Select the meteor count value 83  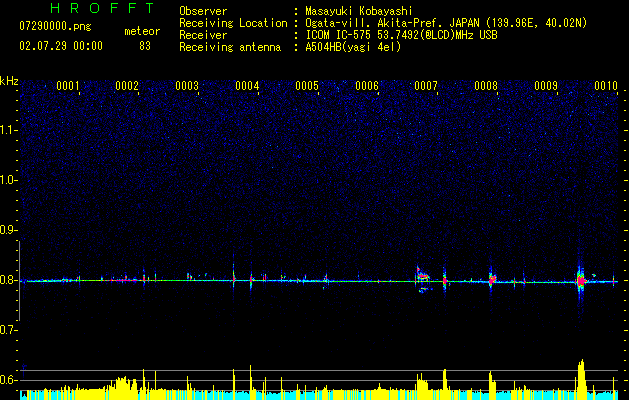145,46
